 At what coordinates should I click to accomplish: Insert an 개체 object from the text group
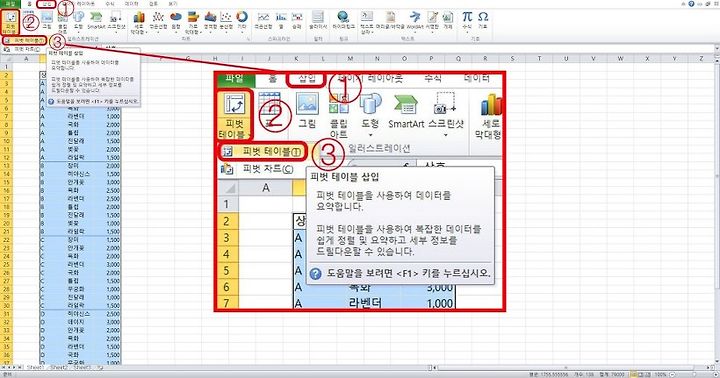pyautogui.click(x=448, y=21)
